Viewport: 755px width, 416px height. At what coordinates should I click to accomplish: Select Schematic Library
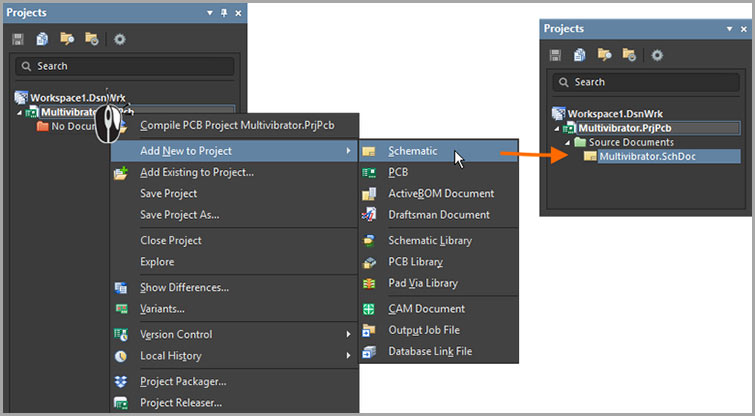click(439, 241)
